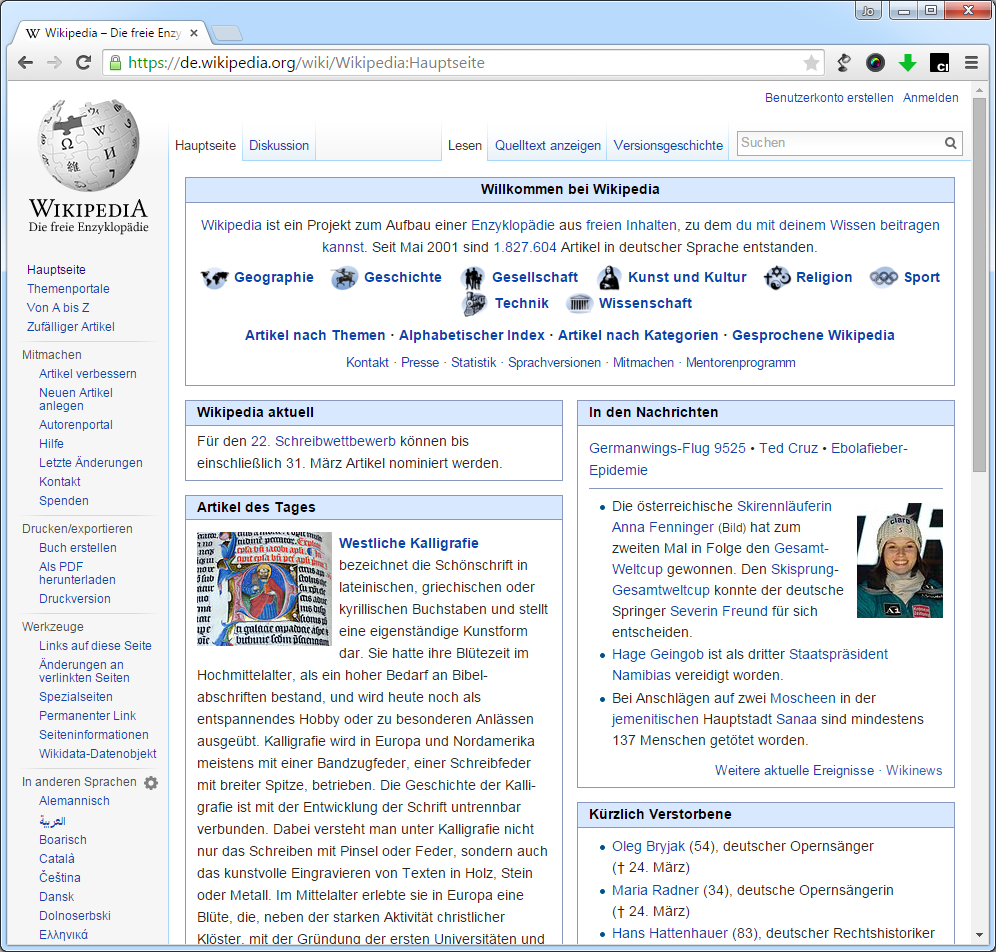The image size is (996, 952).
Task: Switch to the Diskussion tab
Action: click(x=279, y=145)
